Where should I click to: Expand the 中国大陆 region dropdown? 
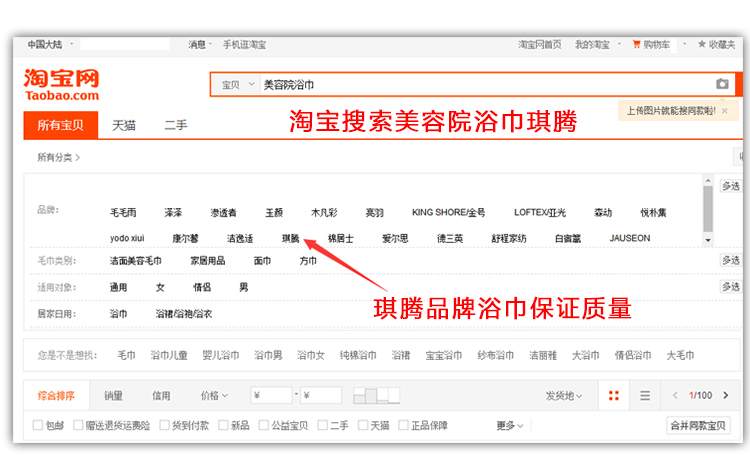click(x=72, y=44)
